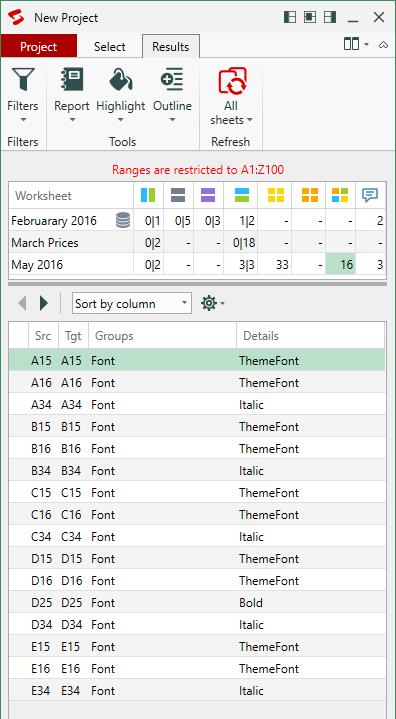This screenshot has height=719, width=396.
Task: Switch to the Results tab
Action: (170, 47)
